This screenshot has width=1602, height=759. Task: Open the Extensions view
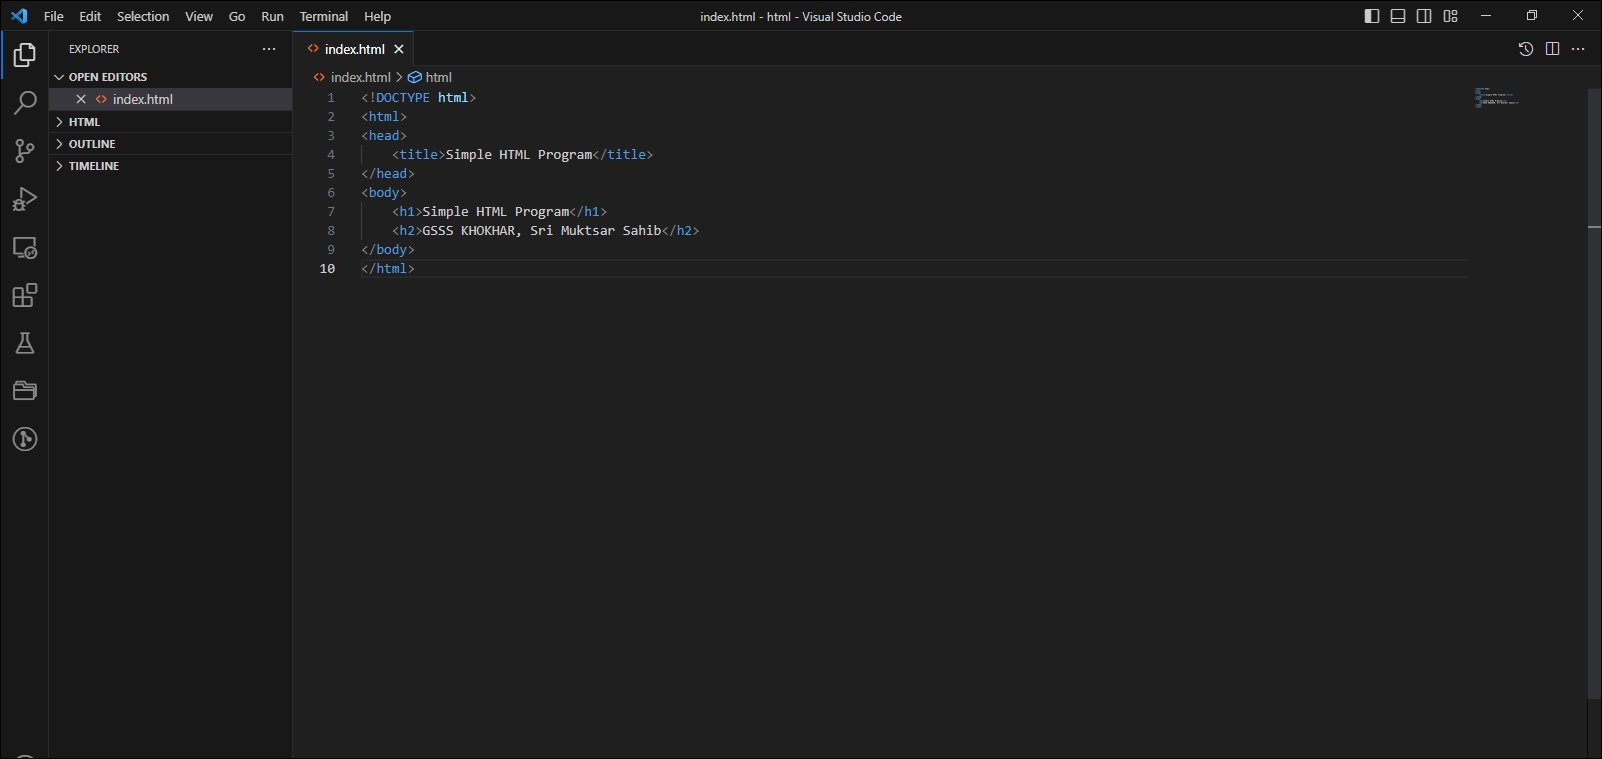(25, 296)
